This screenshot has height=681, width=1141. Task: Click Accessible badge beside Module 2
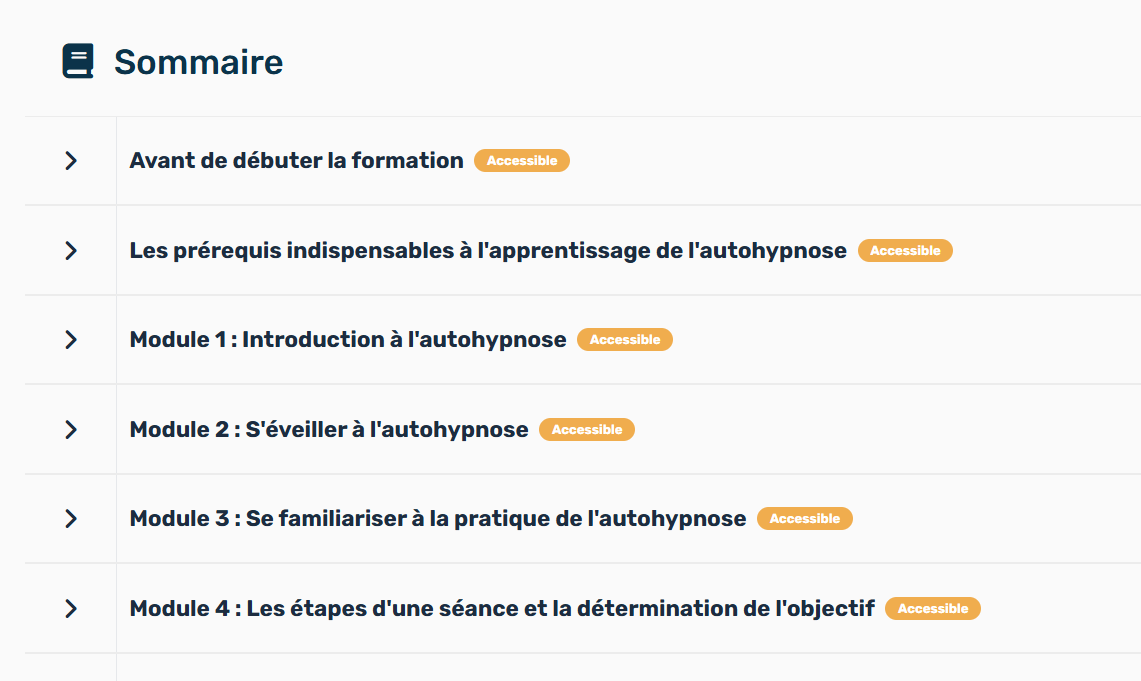(x=587, y=430)
